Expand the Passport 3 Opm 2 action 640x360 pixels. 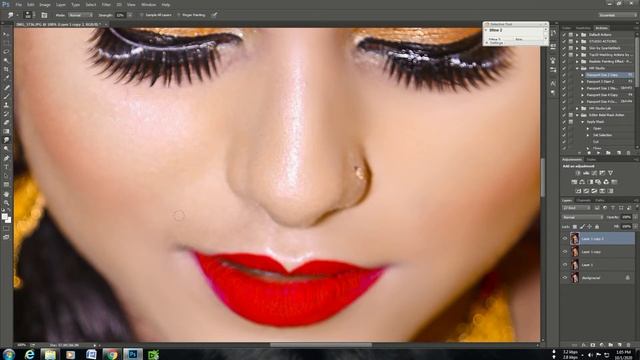point(582,82)
